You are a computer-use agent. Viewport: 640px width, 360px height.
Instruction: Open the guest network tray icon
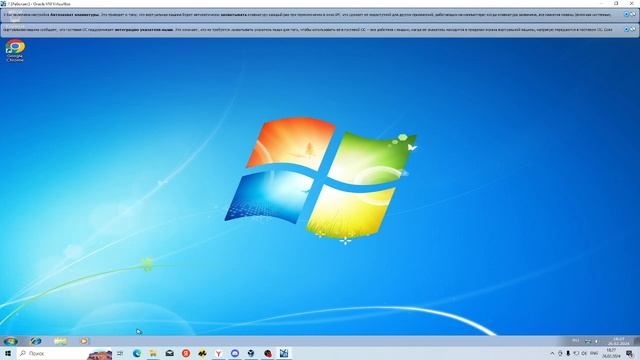click(588, 341)
